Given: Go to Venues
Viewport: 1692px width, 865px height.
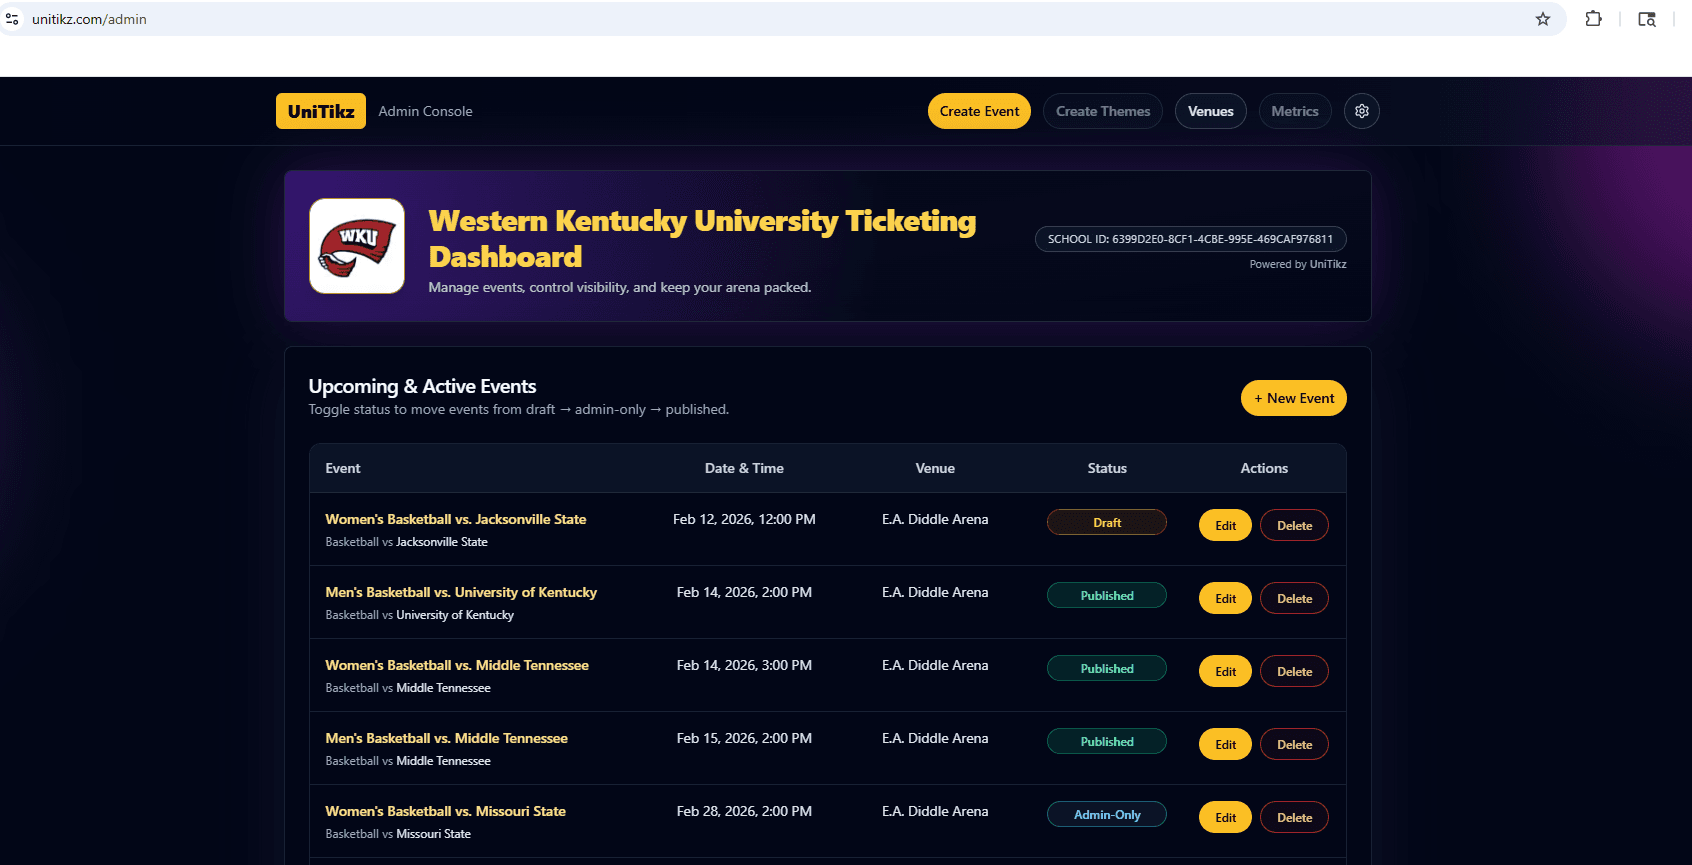Looking at the screenshot, I should click(x=1211, y=111).
